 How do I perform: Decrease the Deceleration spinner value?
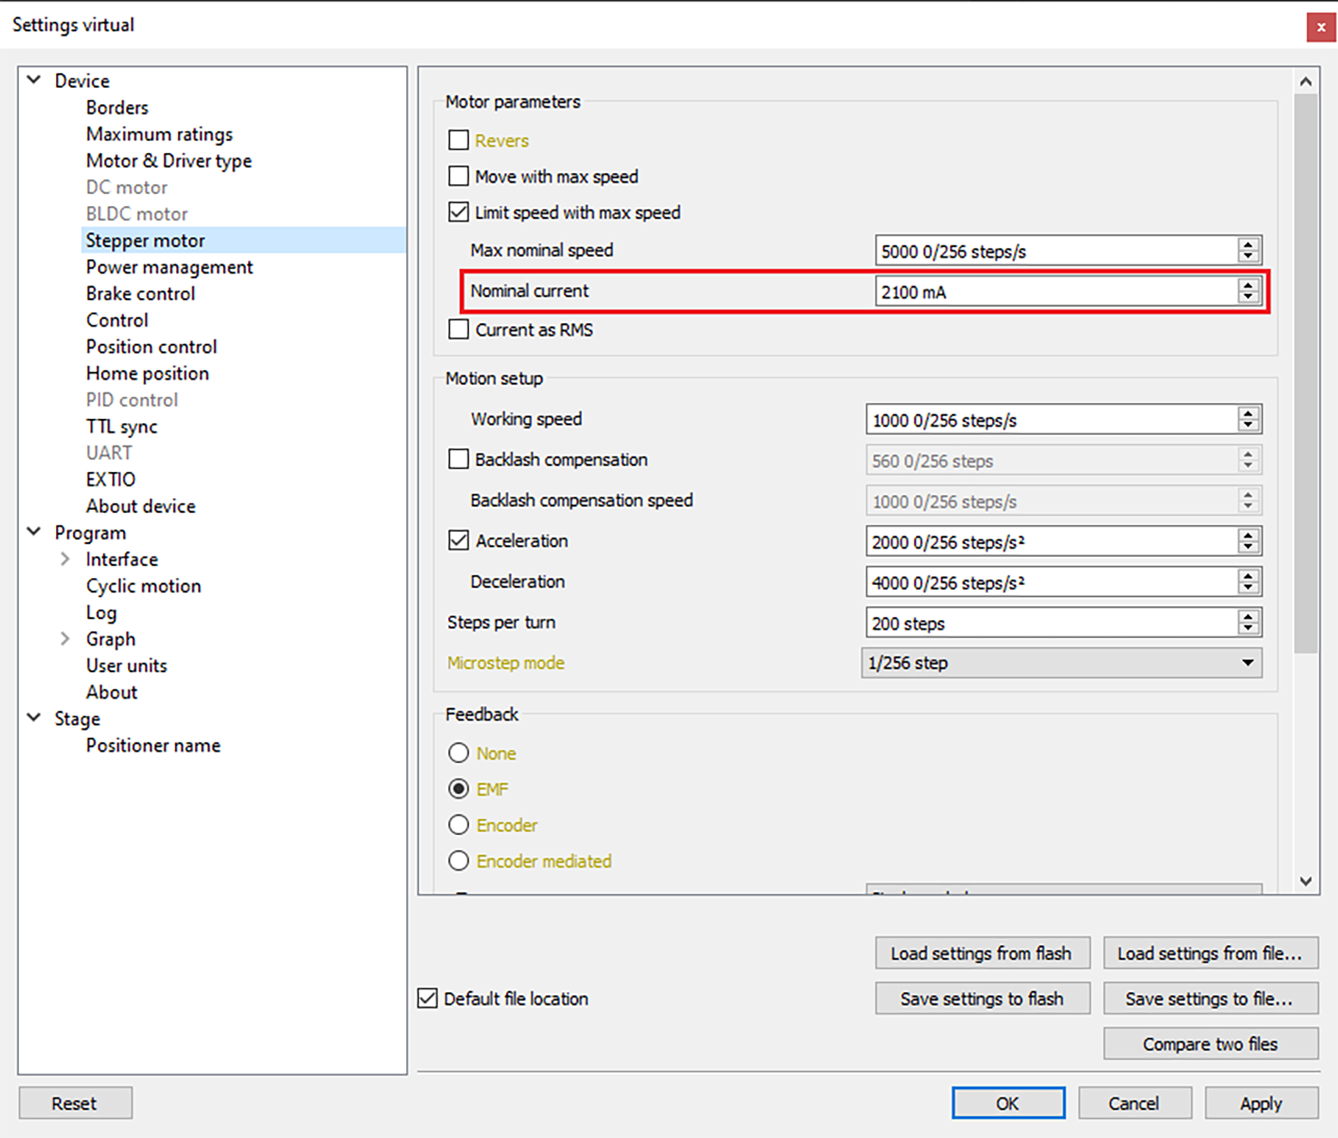tap(1247, 587)
